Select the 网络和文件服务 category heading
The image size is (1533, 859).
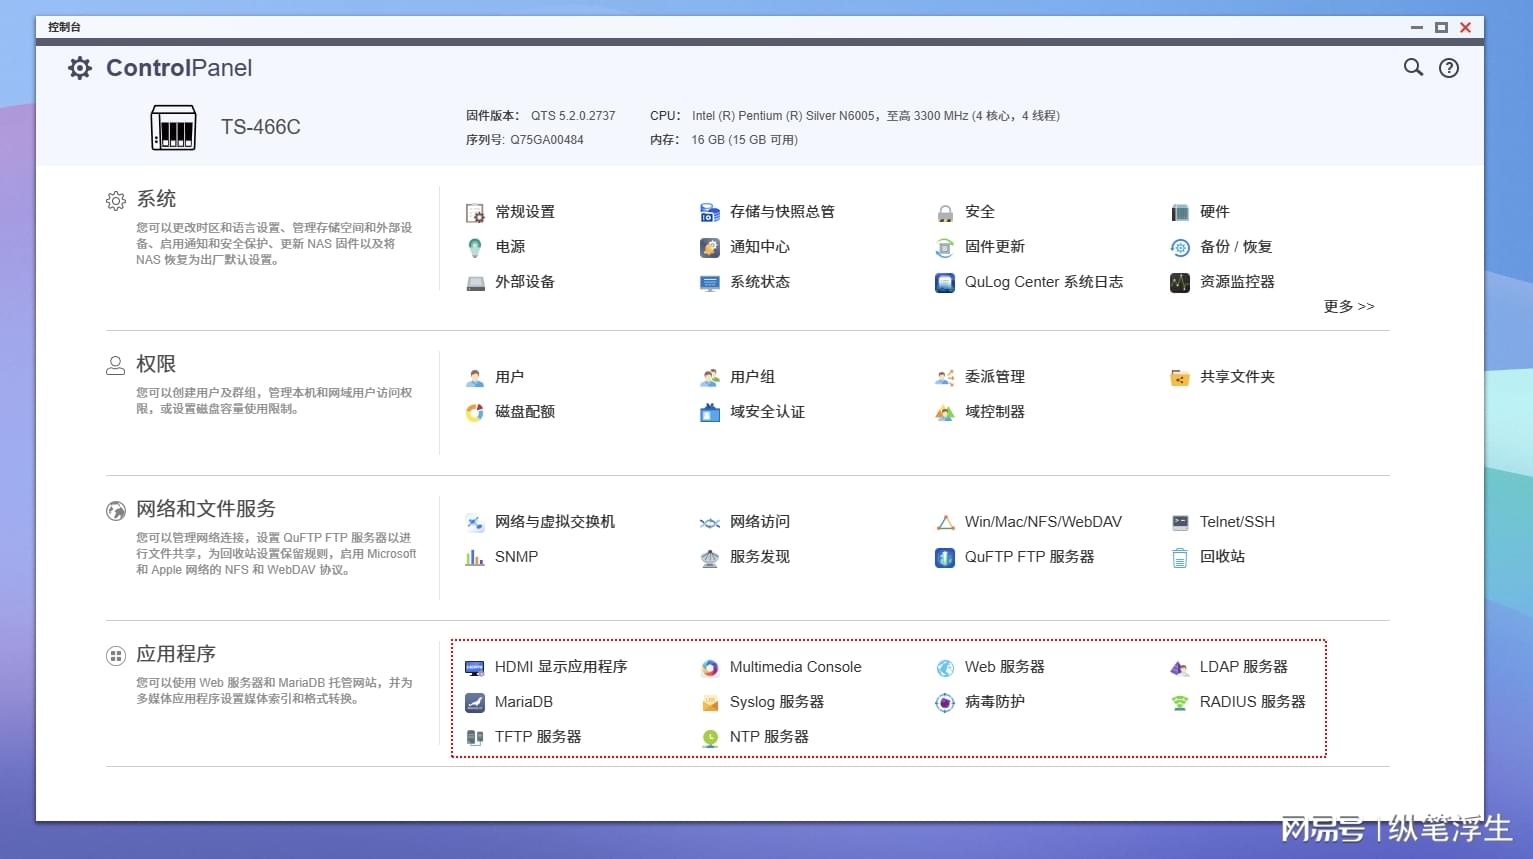pyautogui.click(x=206, y=509)
